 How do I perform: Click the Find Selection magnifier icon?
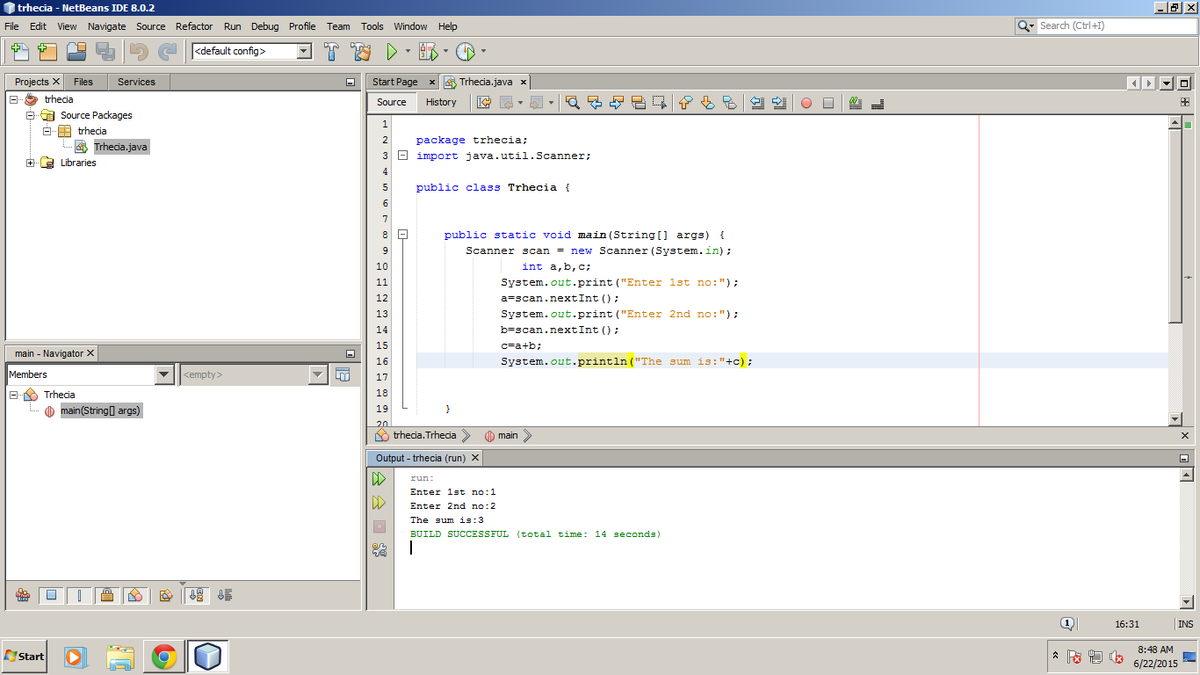coord(572,102)
